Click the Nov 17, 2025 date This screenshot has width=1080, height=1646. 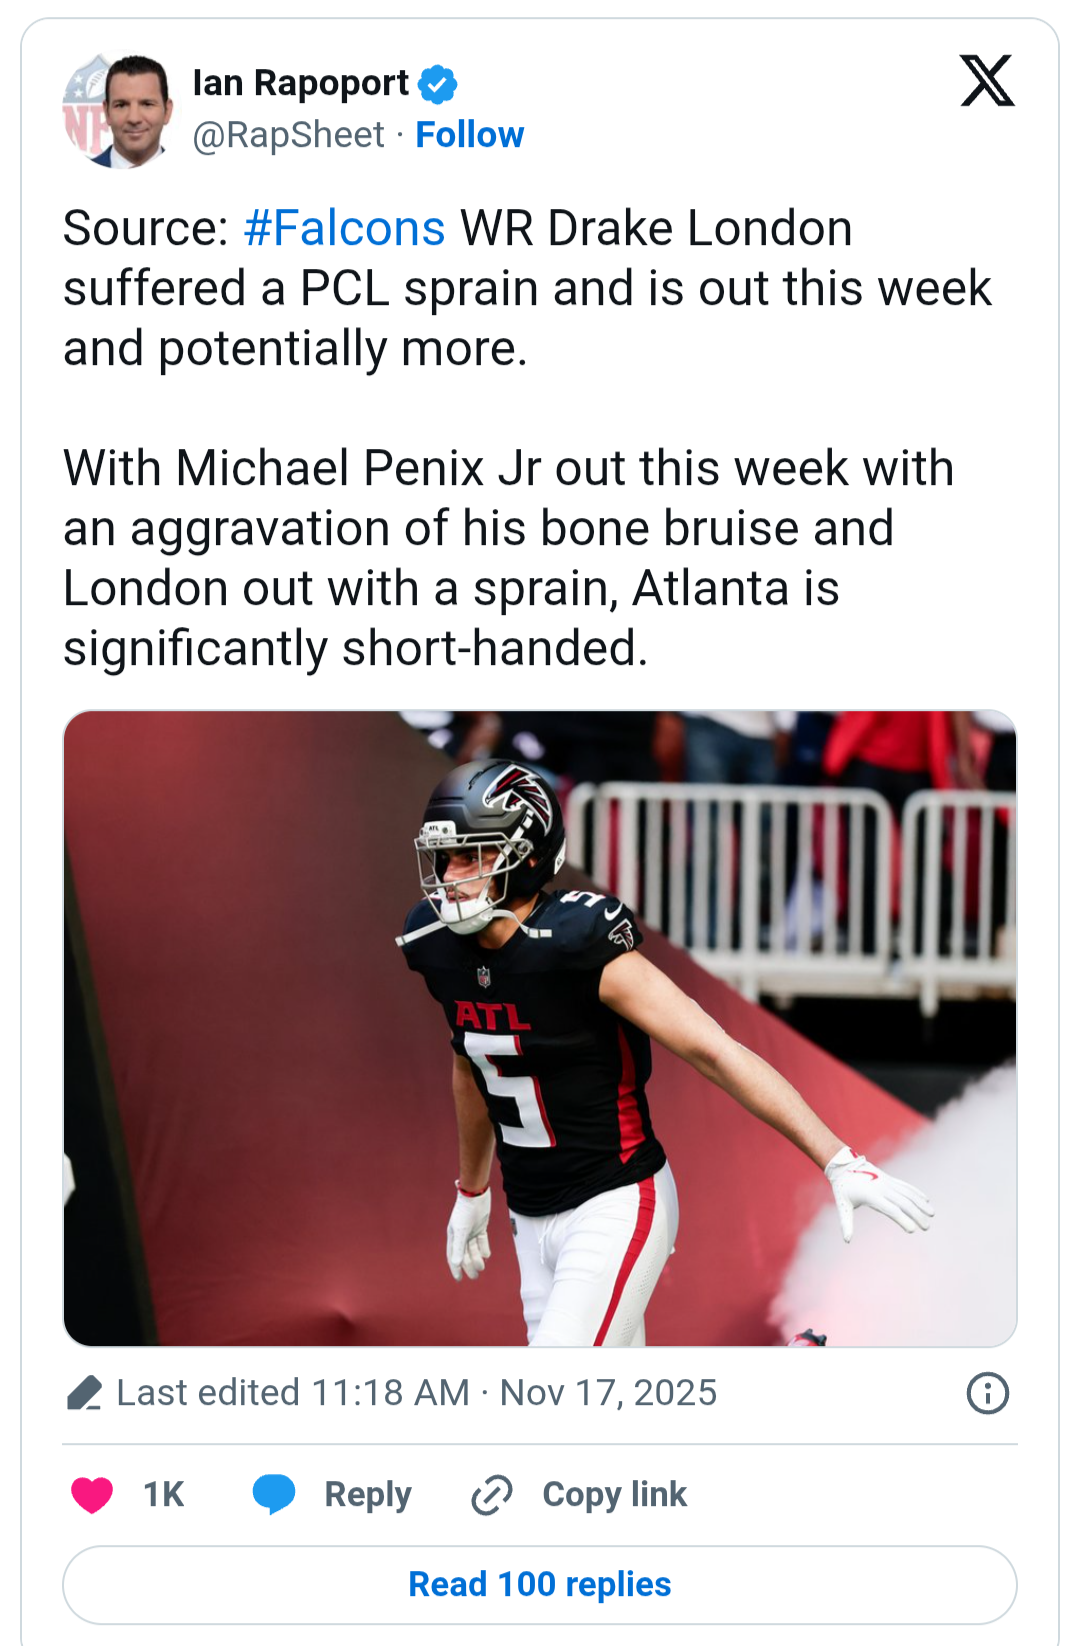pyautogui.click(x=608, y=1393)
